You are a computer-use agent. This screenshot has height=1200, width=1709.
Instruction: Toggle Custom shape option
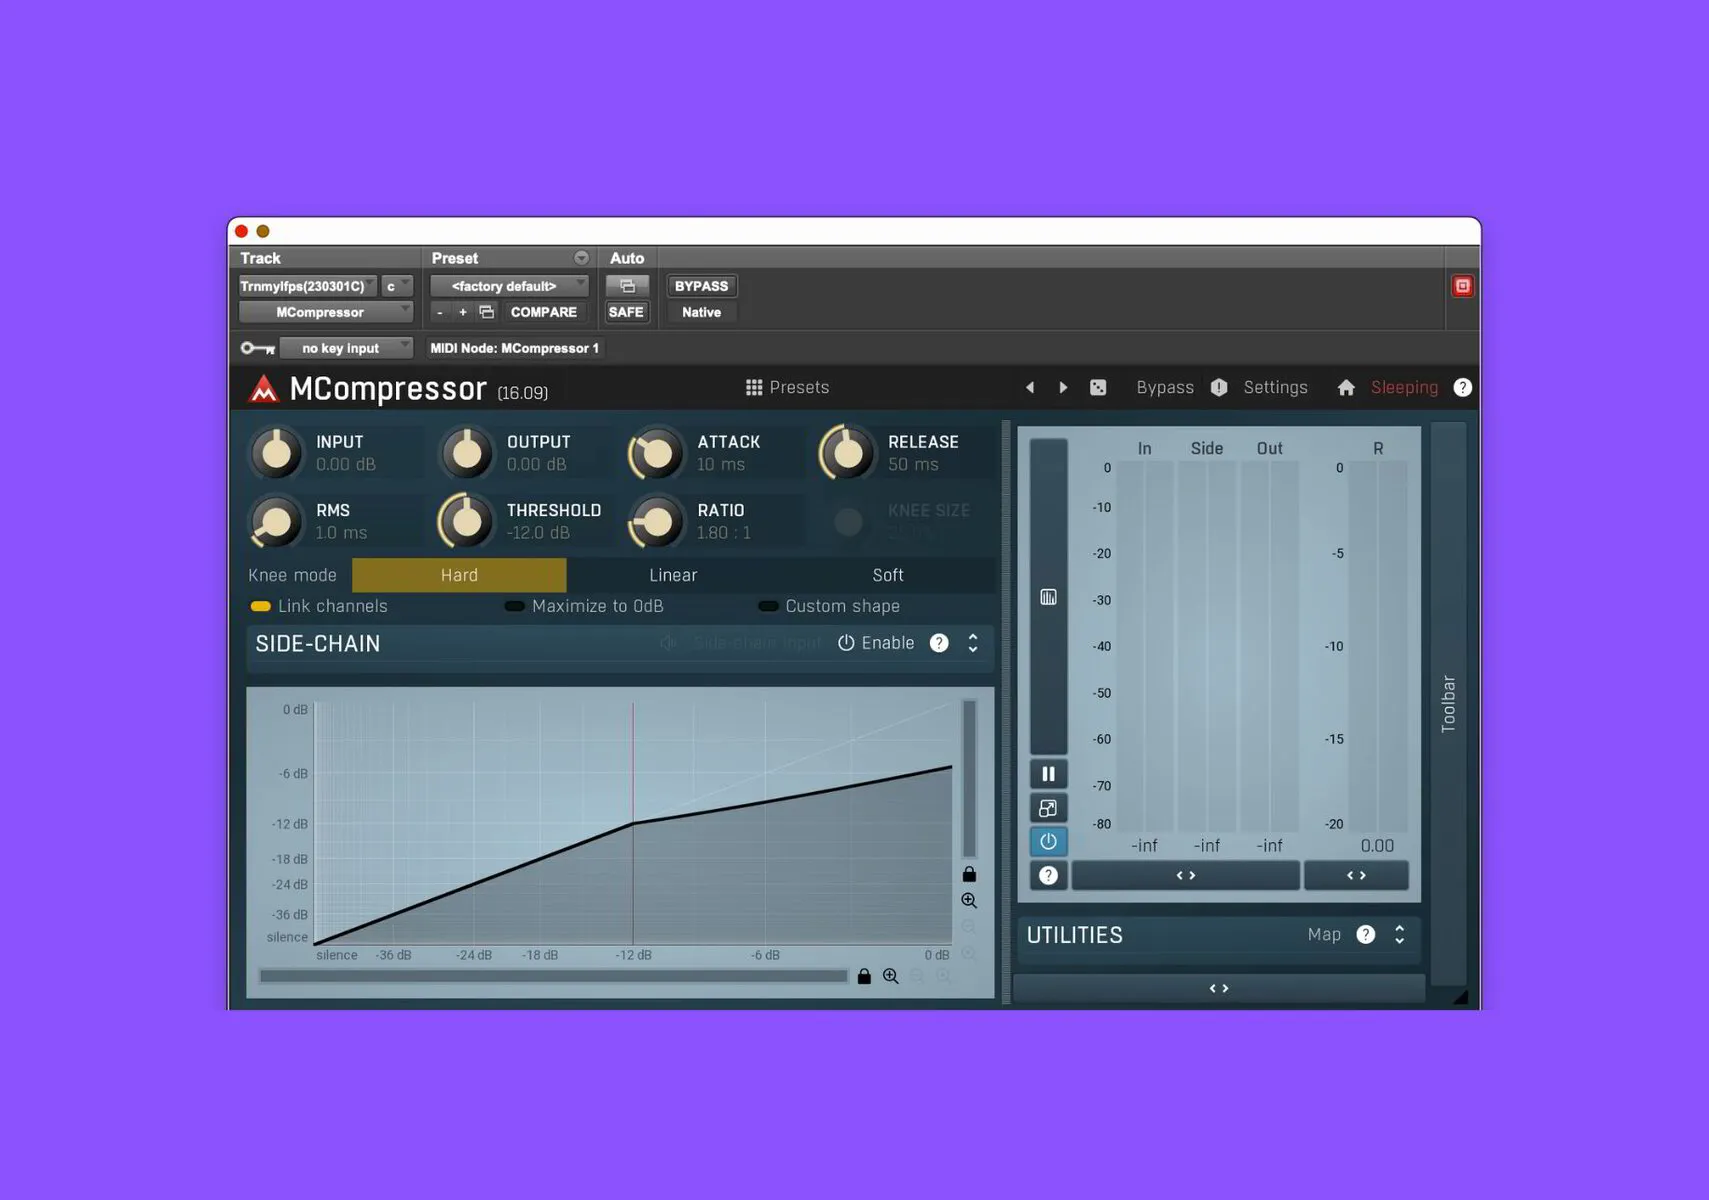[x=768, y=606]
